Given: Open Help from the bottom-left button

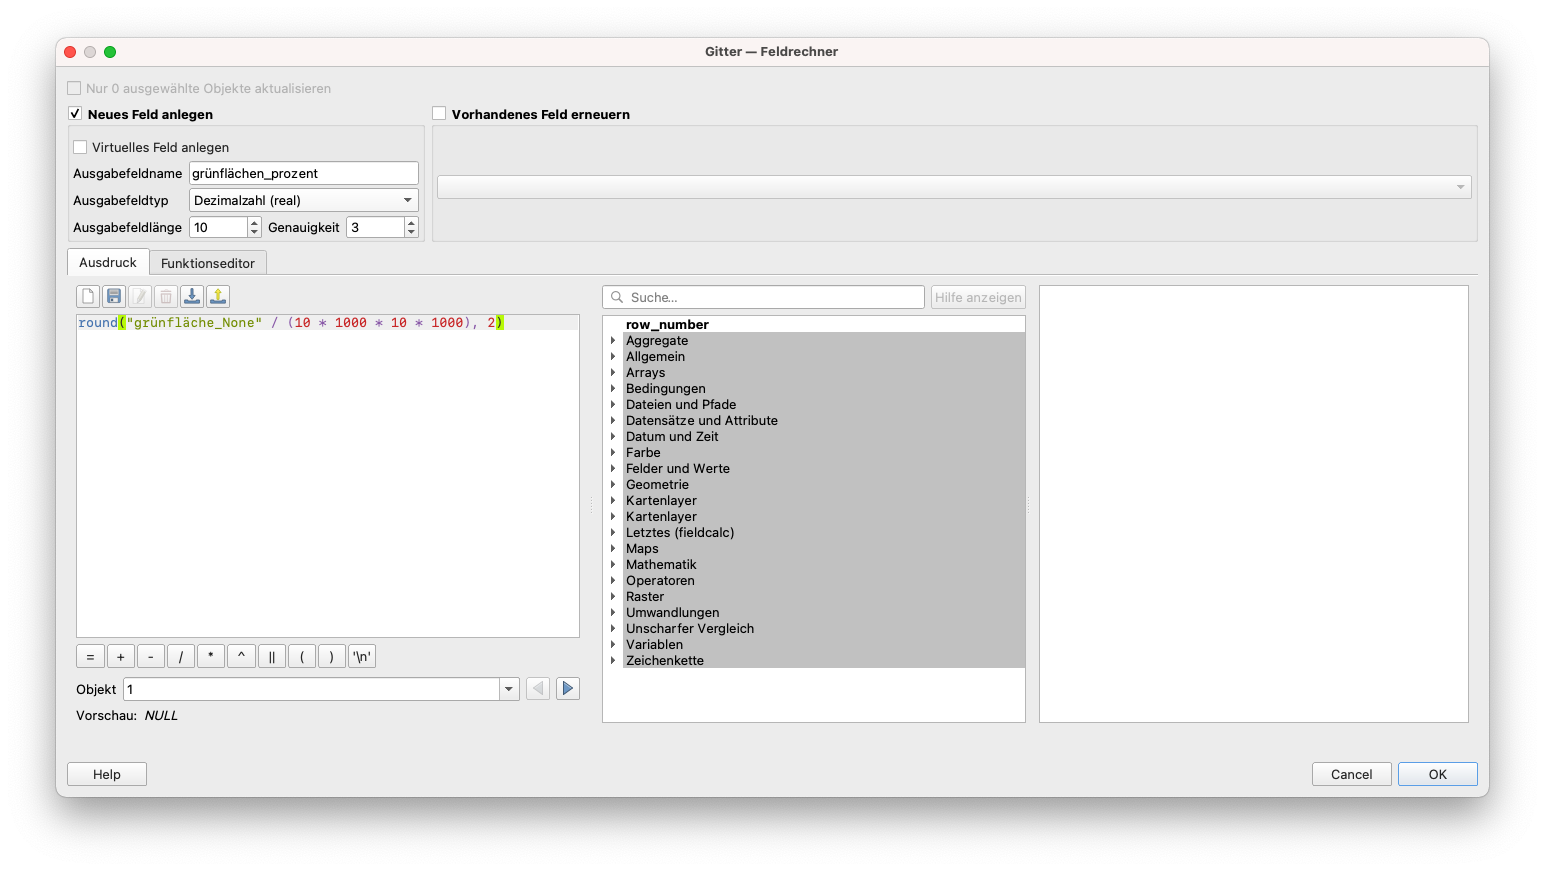Looking at the screenshot, I should pyautogui.click(x=107, y=774).
